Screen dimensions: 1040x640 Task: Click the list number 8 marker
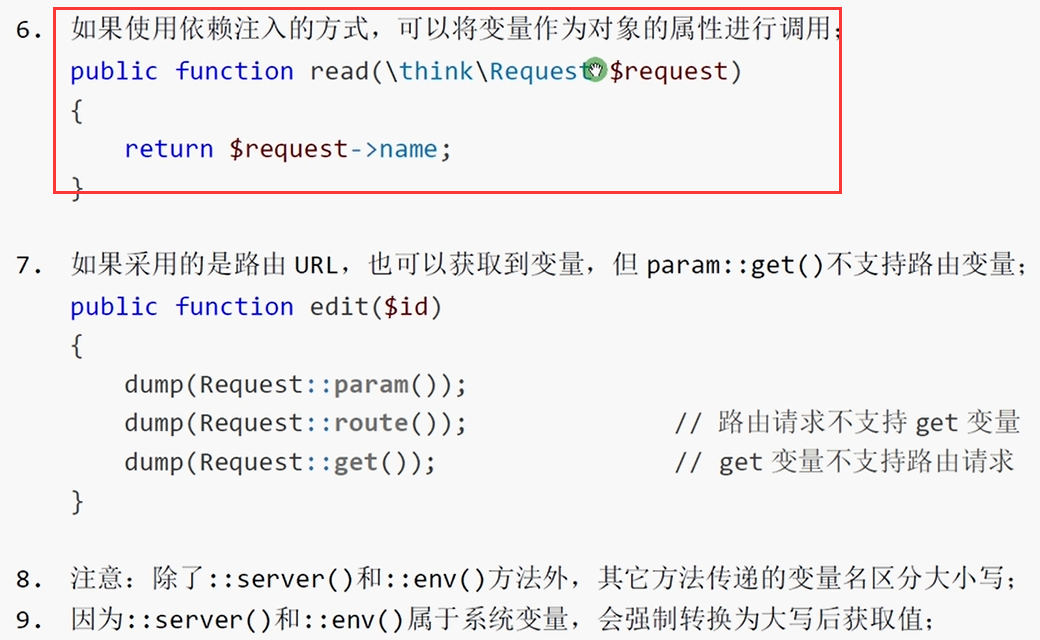(29, 580)
